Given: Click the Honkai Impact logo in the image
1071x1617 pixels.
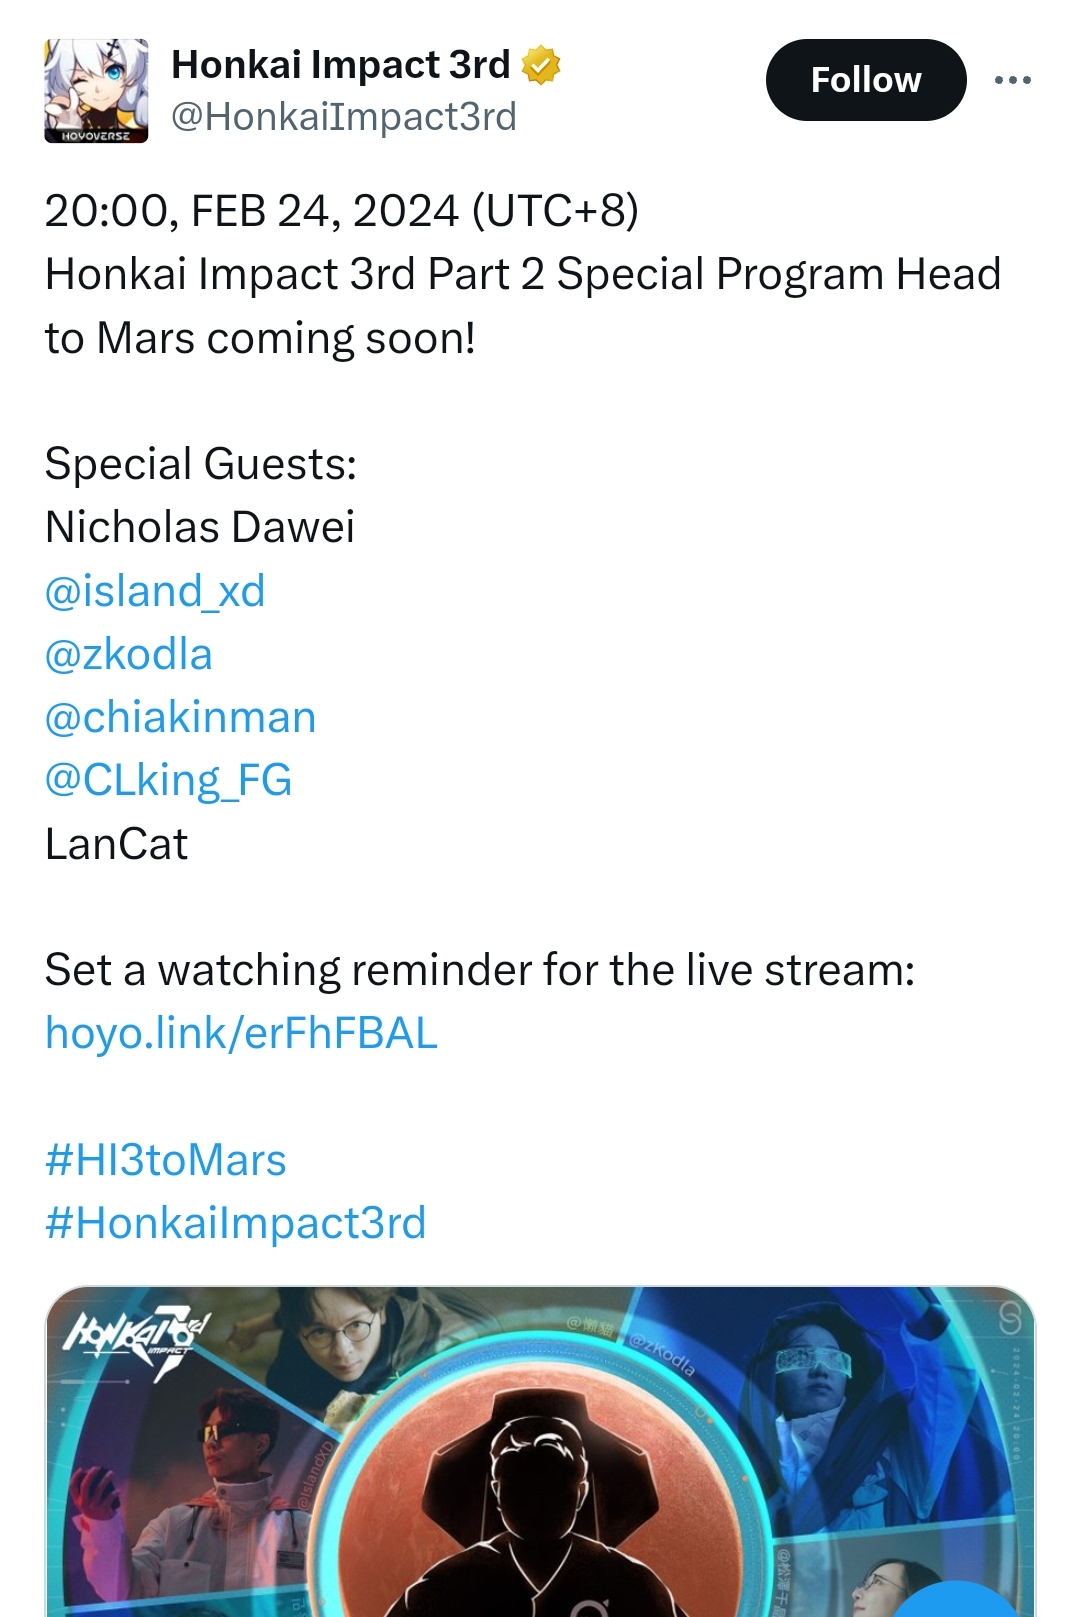Looking at the screenshot, I should point(137,1342).
